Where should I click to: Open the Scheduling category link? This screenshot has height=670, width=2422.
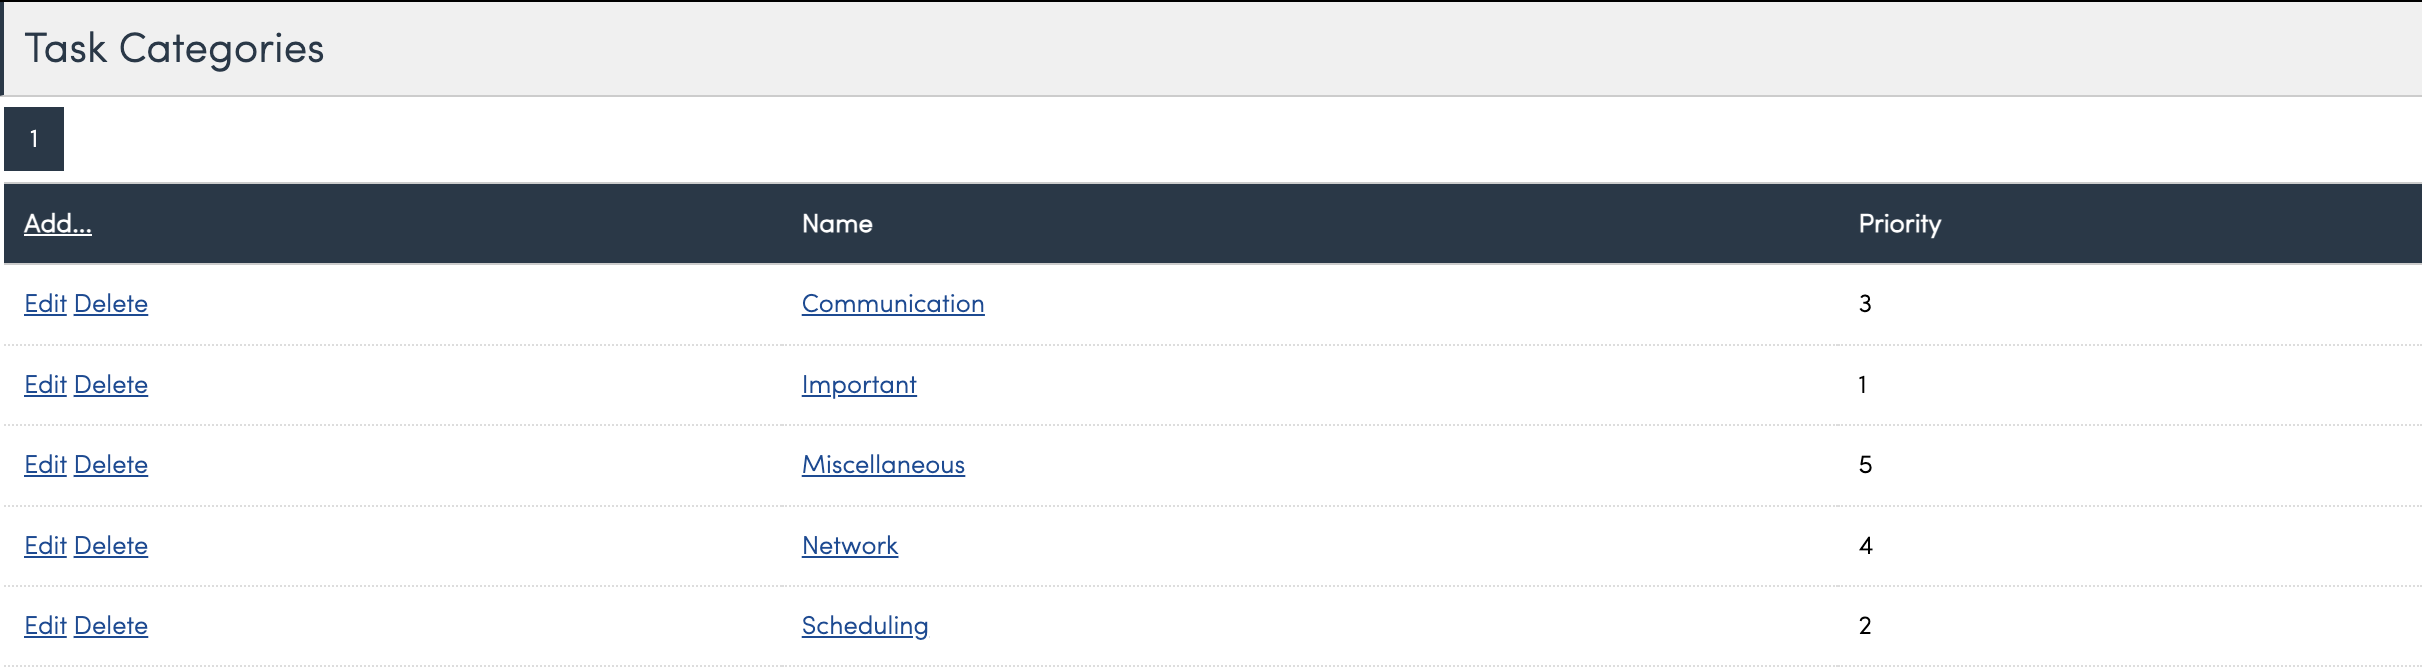click(x=865, y=625)
